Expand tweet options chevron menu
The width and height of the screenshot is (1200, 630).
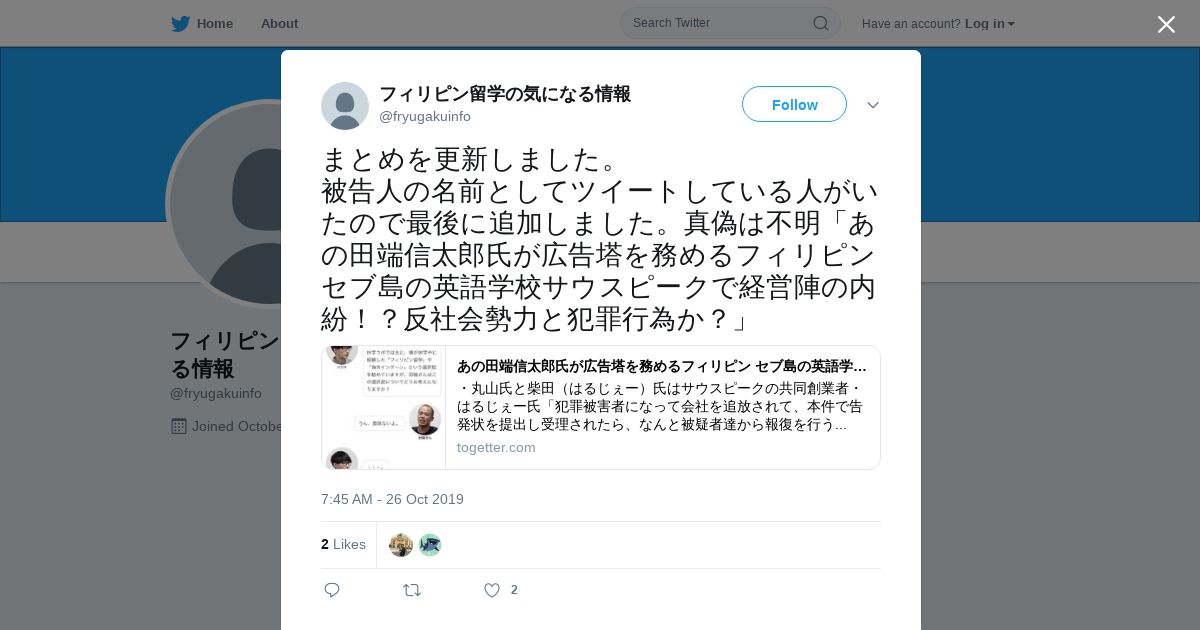coord(873,105)
